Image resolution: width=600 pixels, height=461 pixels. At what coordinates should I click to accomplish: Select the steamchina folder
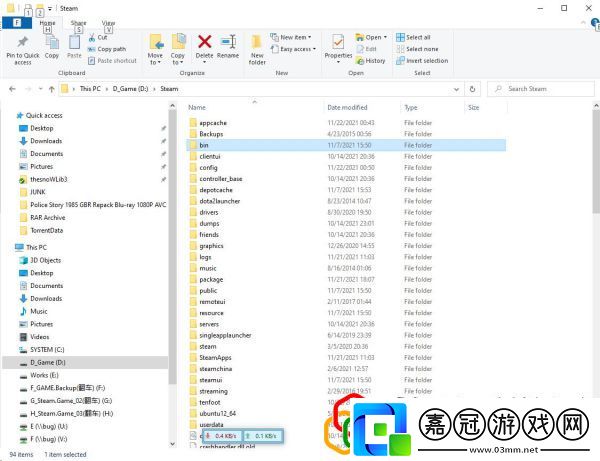(x=215, y=369)
